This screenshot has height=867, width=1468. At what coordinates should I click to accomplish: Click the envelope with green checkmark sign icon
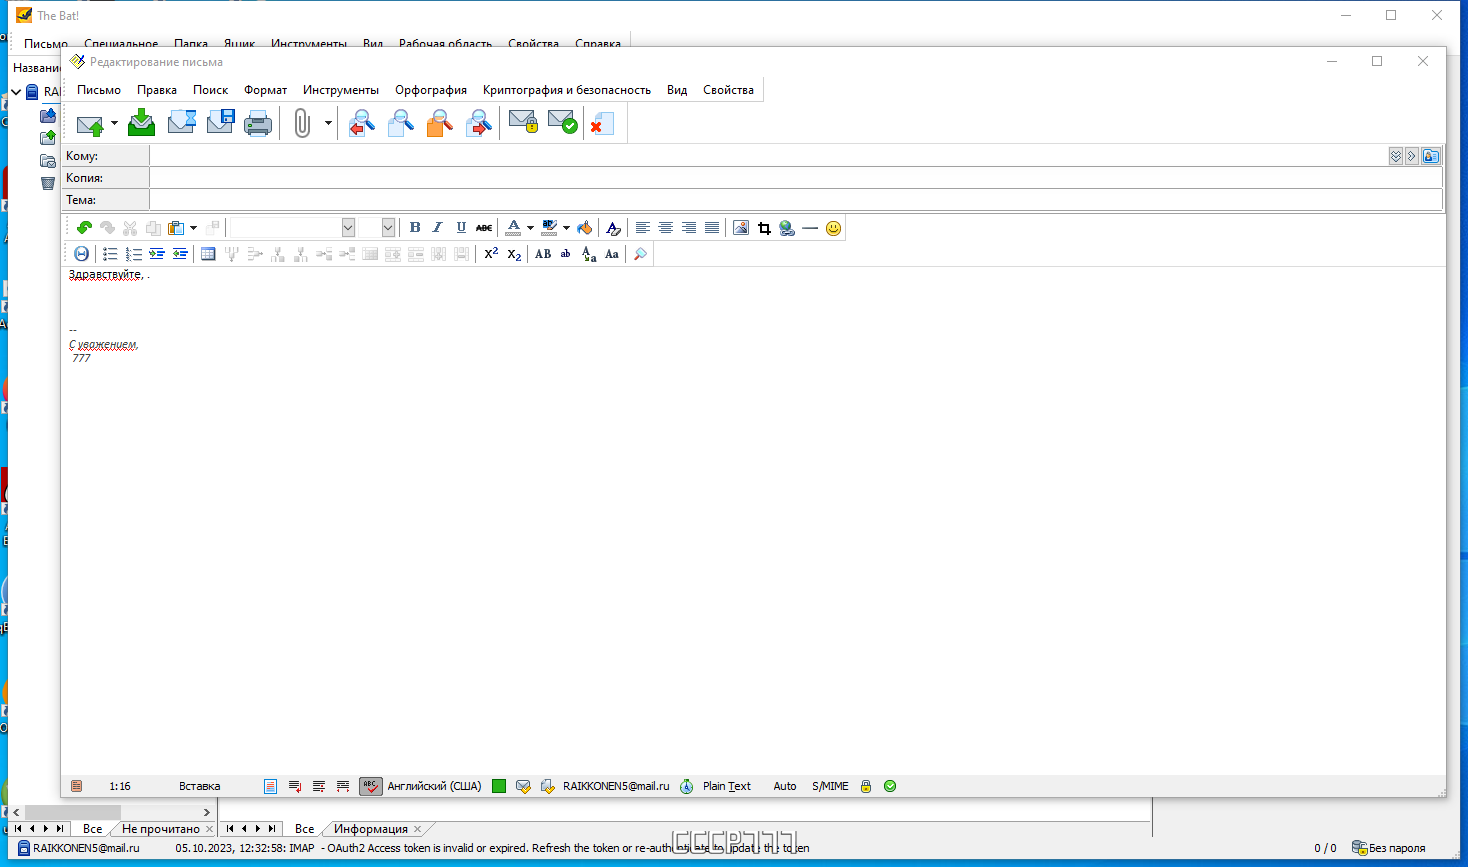point(563,122)
